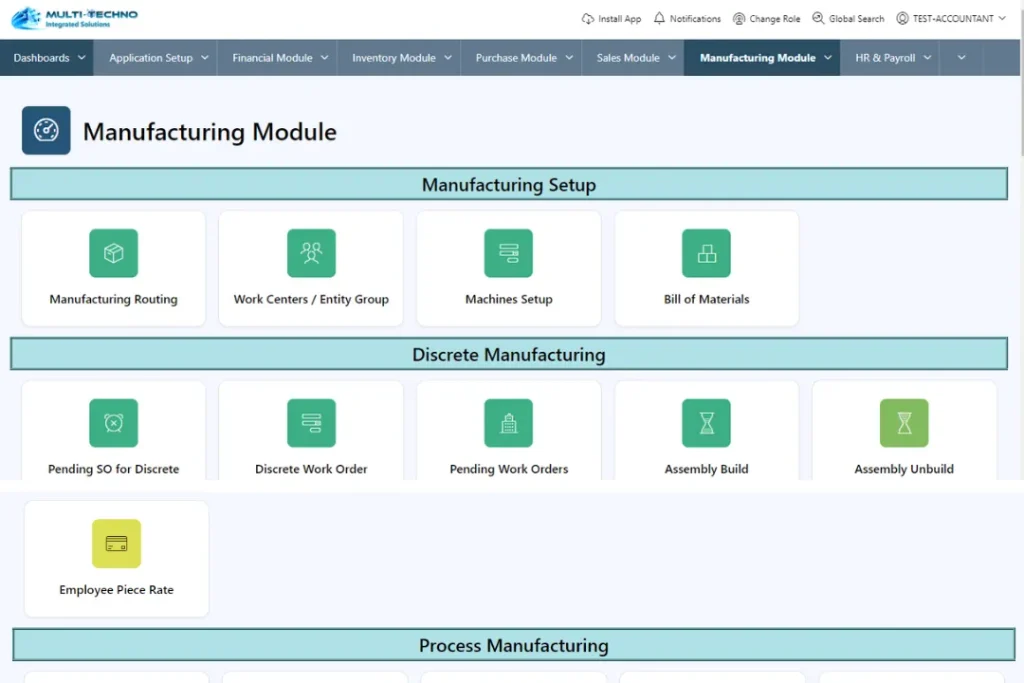Select the Bill of Materials icon

pos(706,253)
